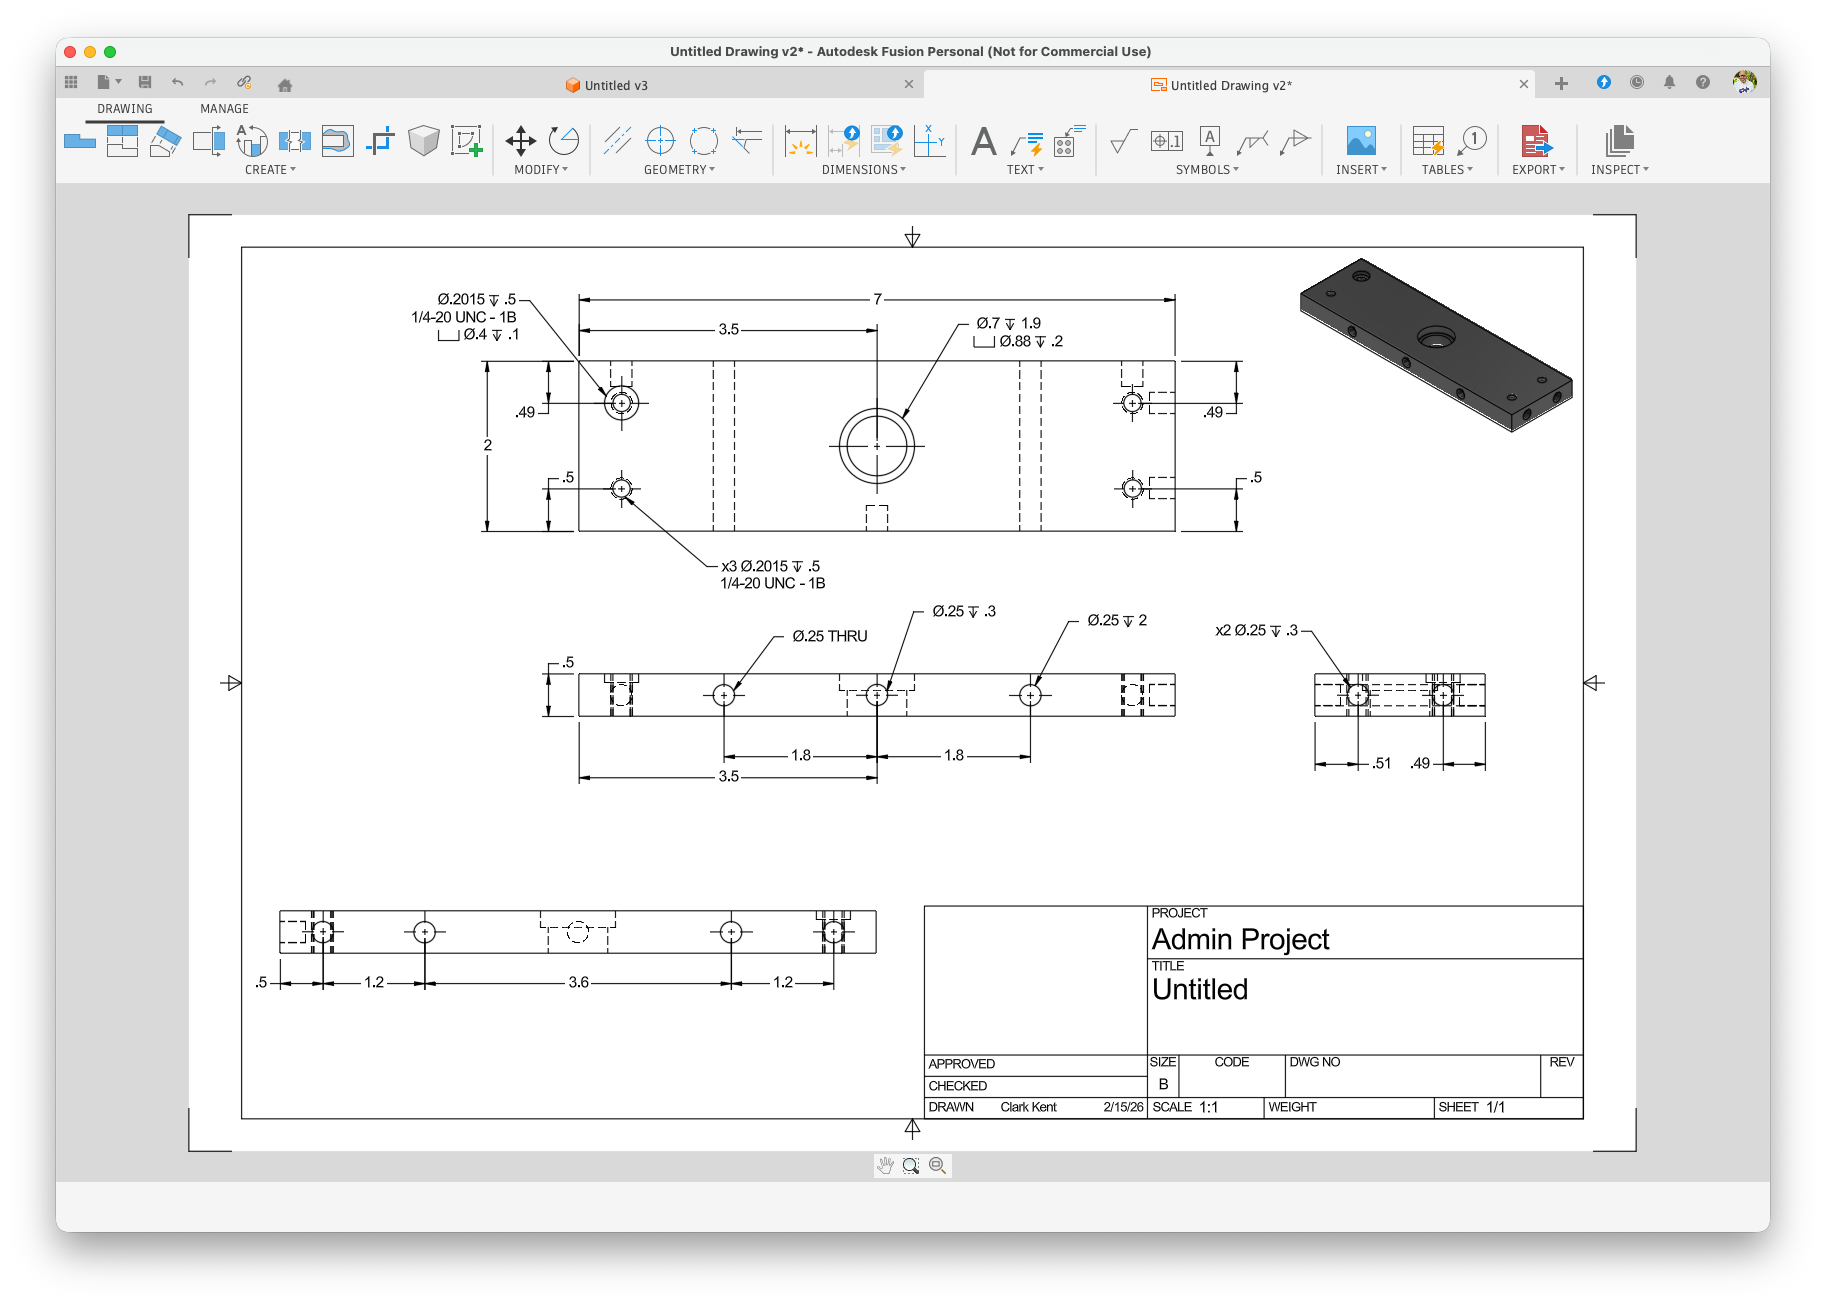This screenshot has width=1826, height=1306.
Task: Click the new tab plus button
Action: point(1561,84)
